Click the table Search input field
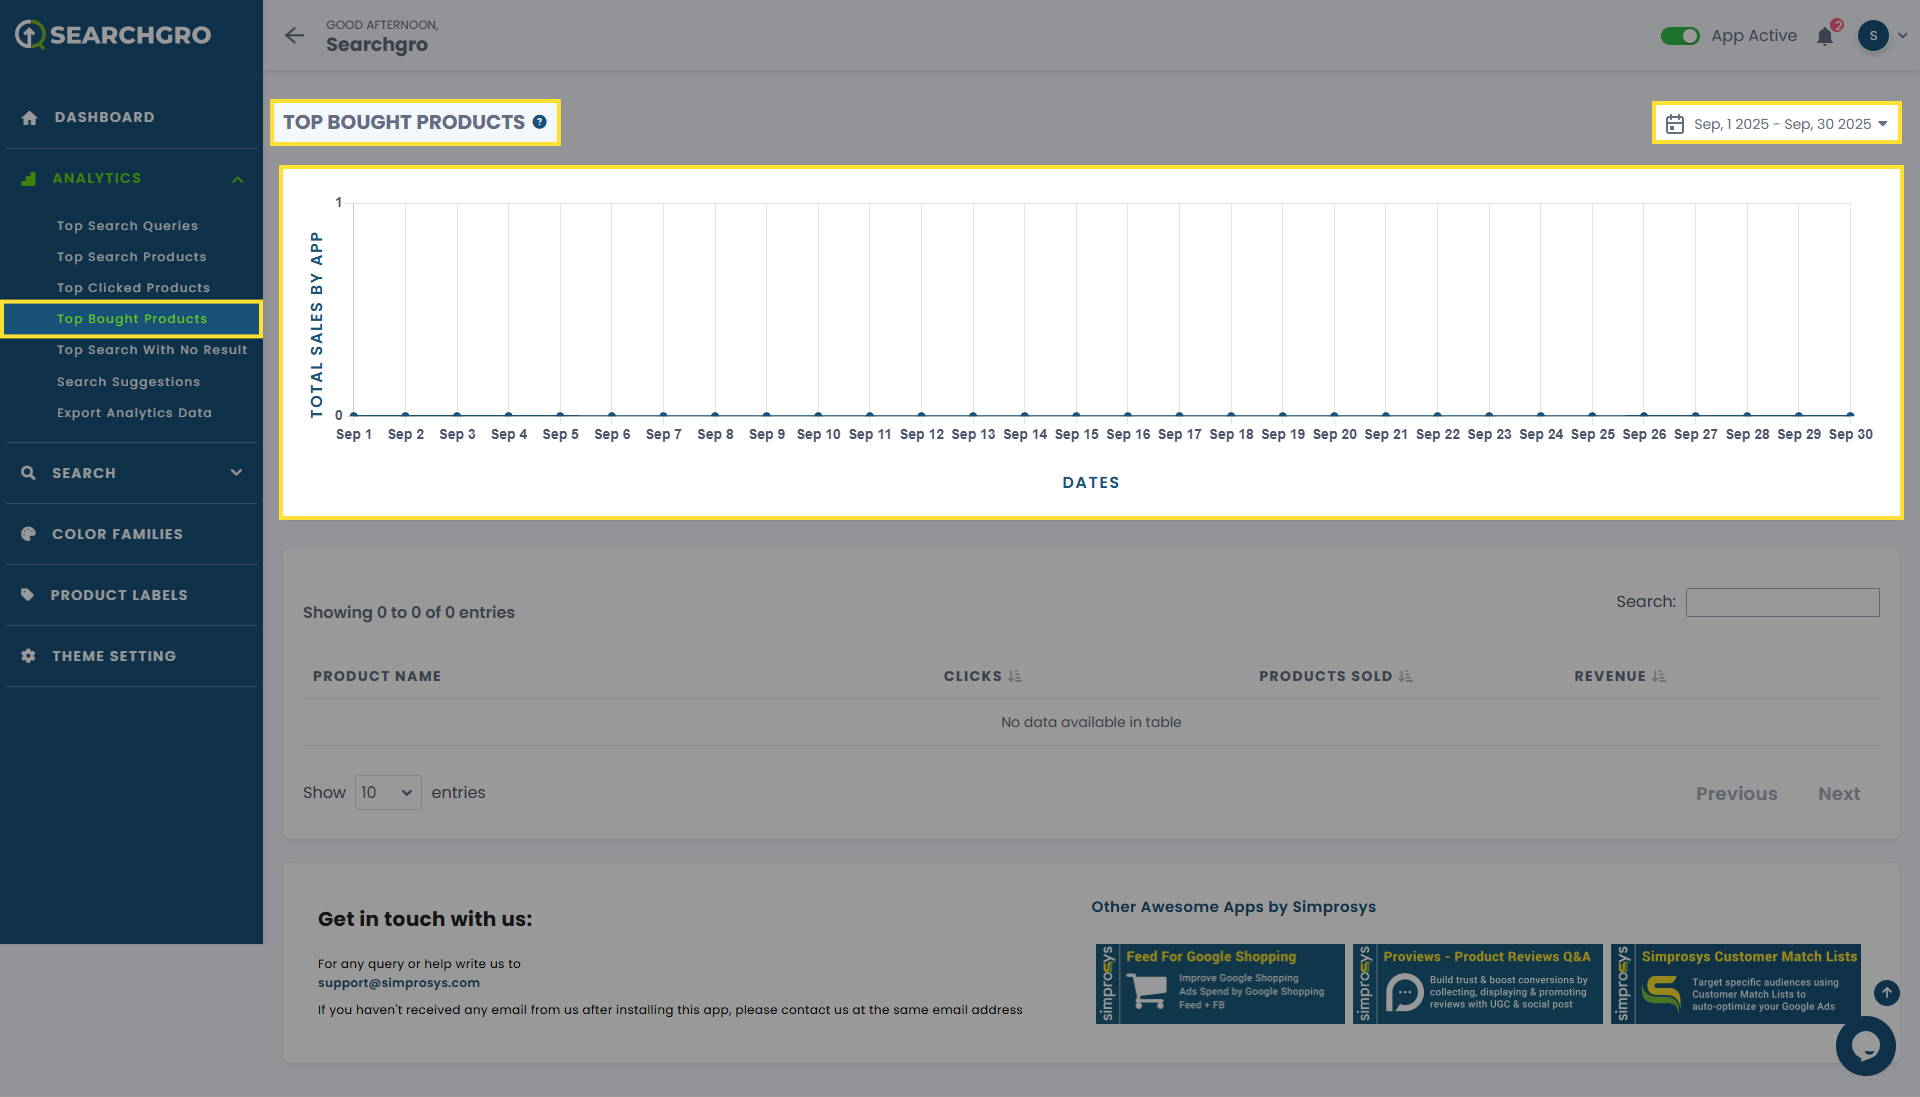 pos(1782,602)
